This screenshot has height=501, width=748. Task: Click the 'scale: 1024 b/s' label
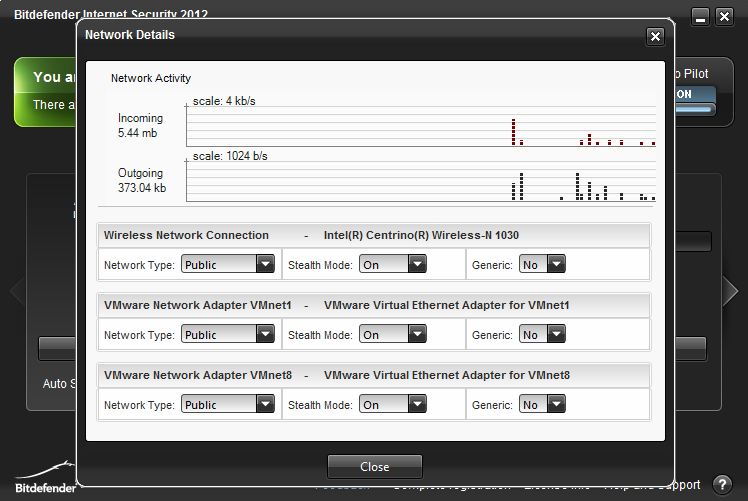tap(230, 156)
